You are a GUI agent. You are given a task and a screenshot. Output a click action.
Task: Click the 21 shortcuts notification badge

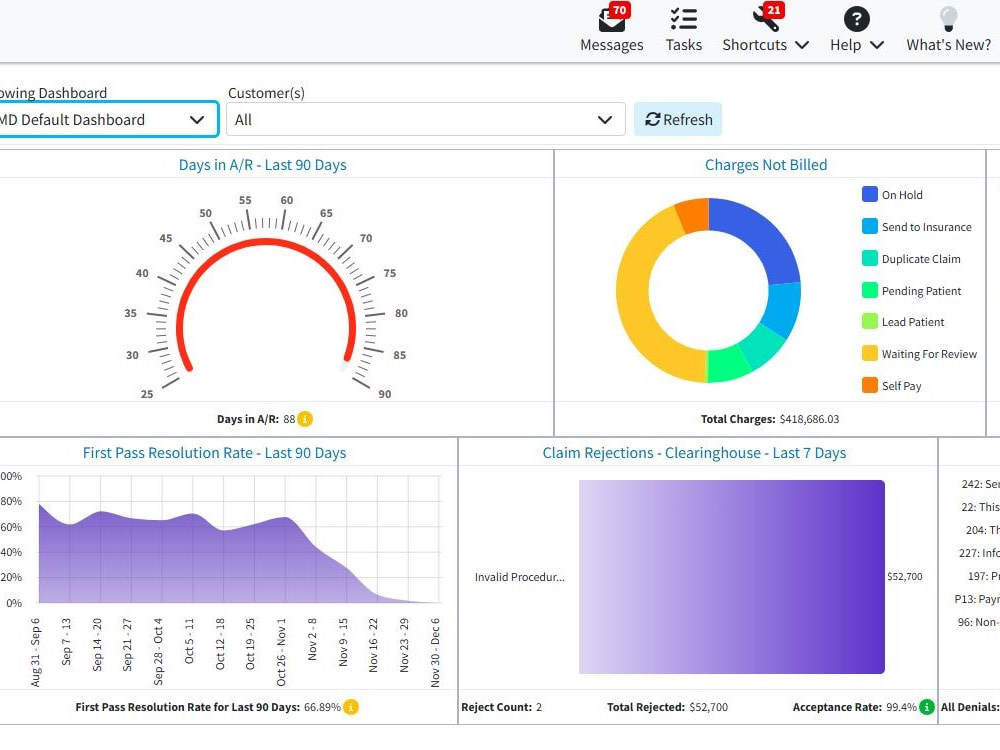pos(774,10)
